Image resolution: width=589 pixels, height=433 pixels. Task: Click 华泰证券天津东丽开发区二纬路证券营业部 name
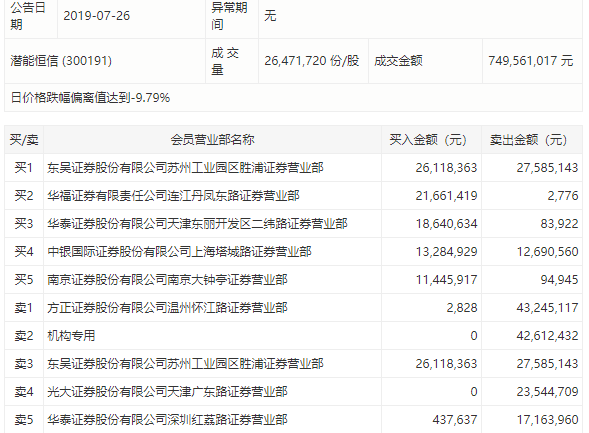(197, 223)
